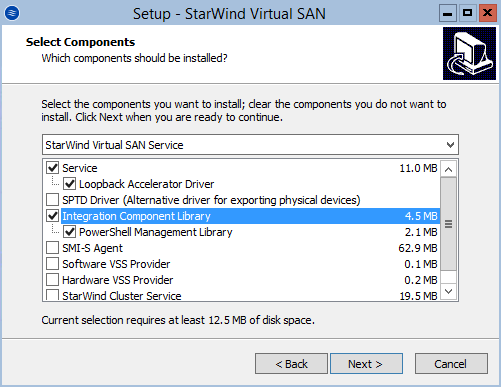The image size is (501, 387).
Task: Uncheck the Loopback Accelerator Driver checkbox
Action: click(x=69, y=184)
